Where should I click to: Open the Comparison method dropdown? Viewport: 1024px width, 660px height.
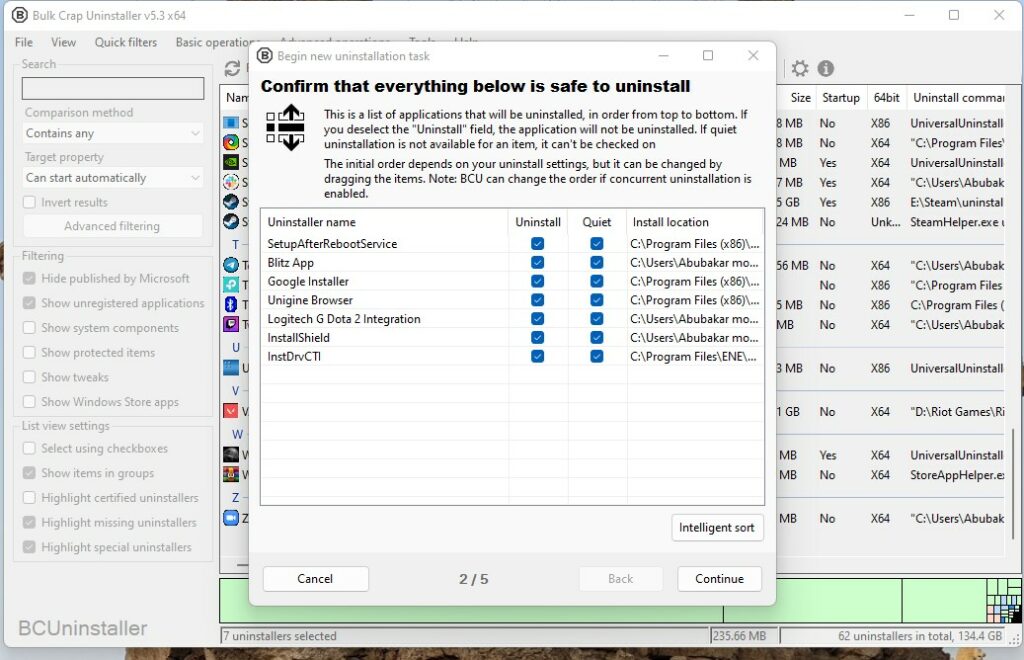pos(112,133)
